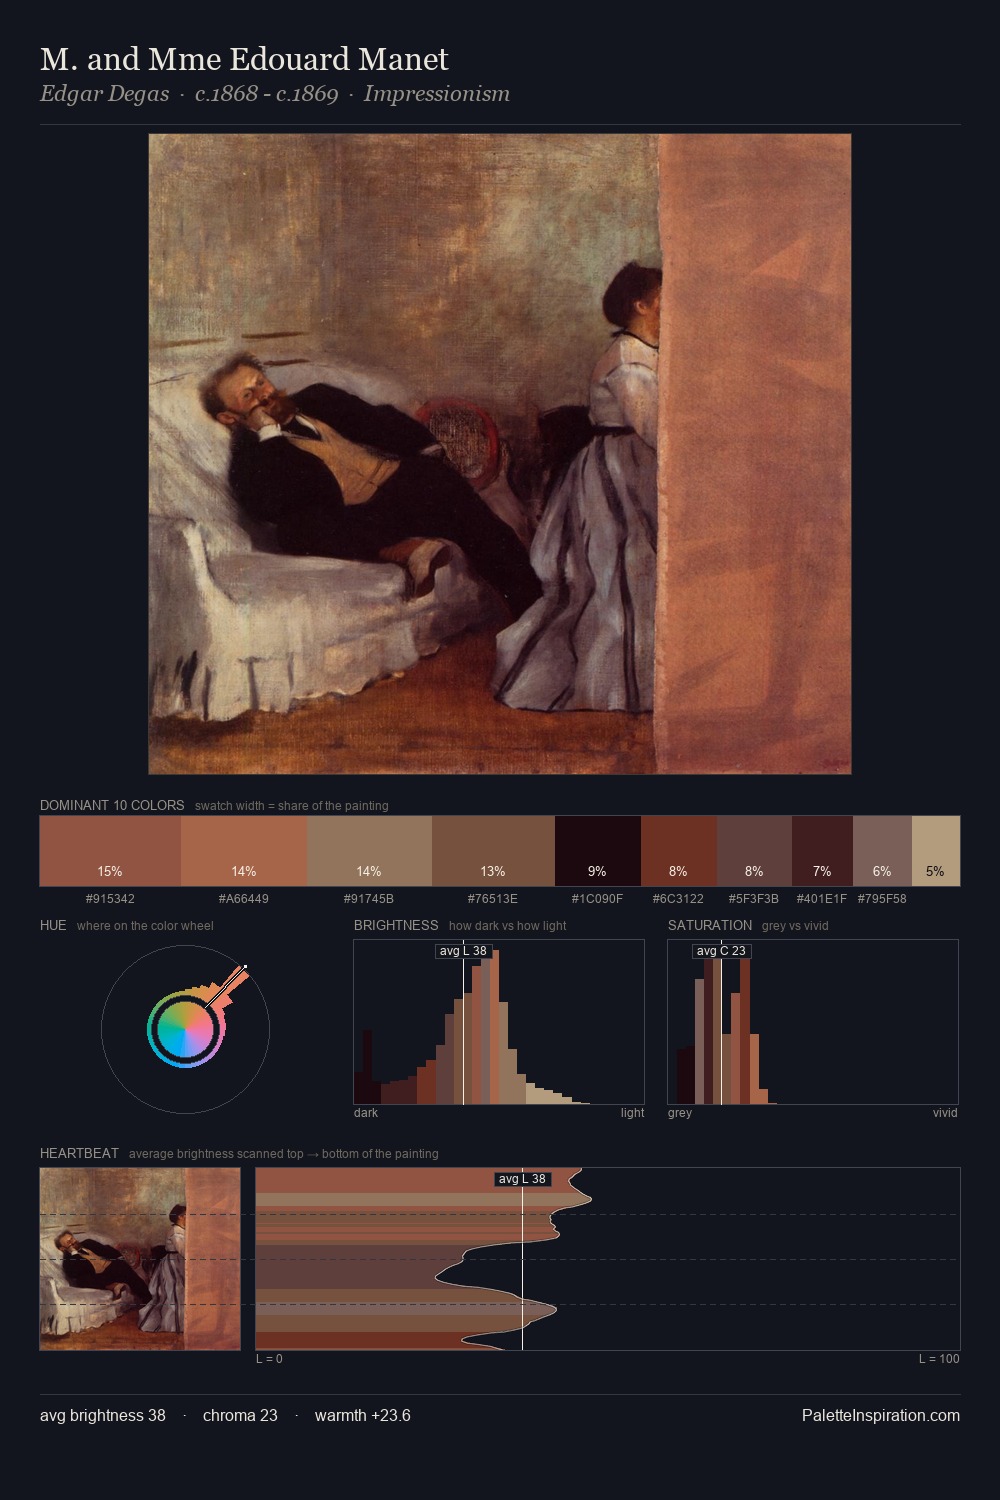Viewport: 1000px width, 1500px height.
Task: Choose the #91745B swatch
Action: [369, 851]
